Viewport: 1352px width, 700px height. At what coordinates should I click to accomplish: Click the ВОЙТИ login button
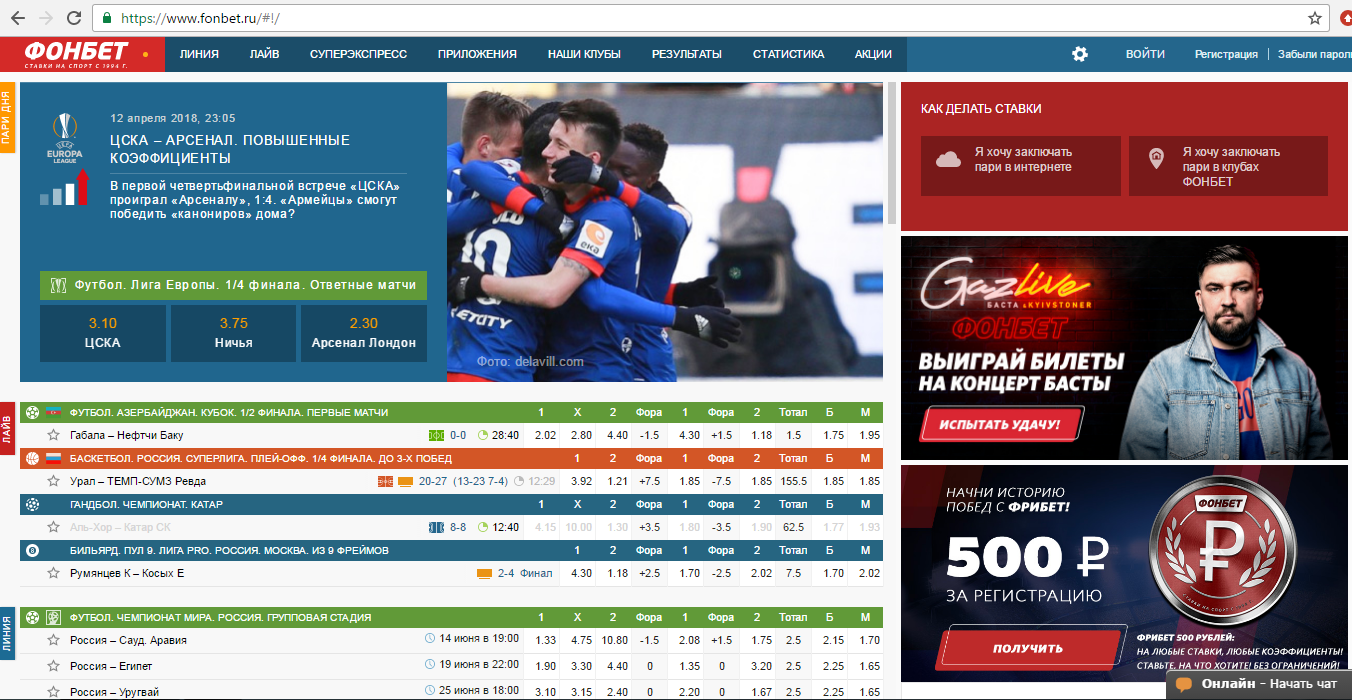[1144, 54]
